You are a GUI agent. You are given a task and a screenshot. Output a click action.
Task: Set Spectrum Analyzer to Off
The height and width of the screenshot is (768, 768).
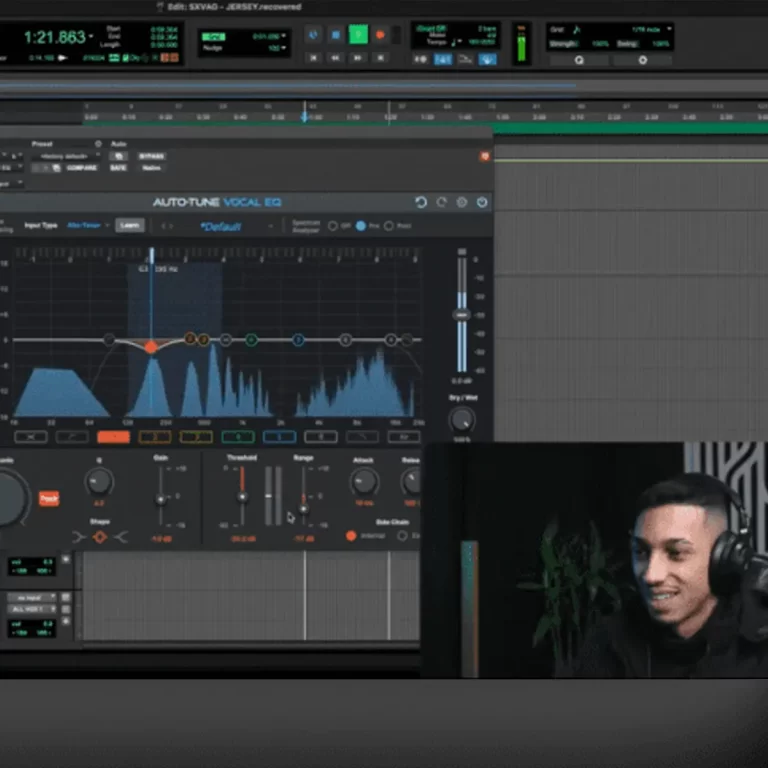(x=333, y=226)
